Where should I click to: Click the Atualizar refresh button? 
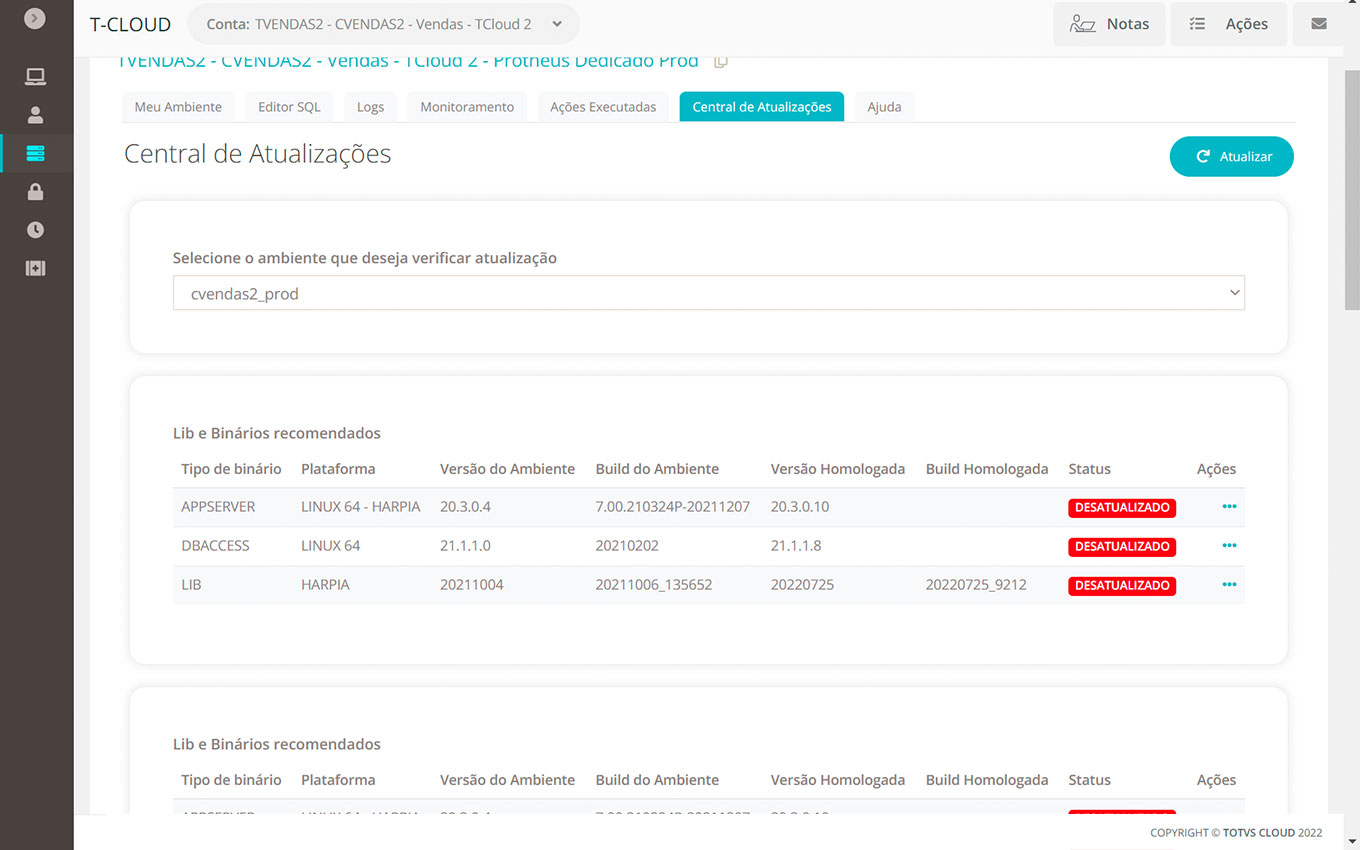1232,157
